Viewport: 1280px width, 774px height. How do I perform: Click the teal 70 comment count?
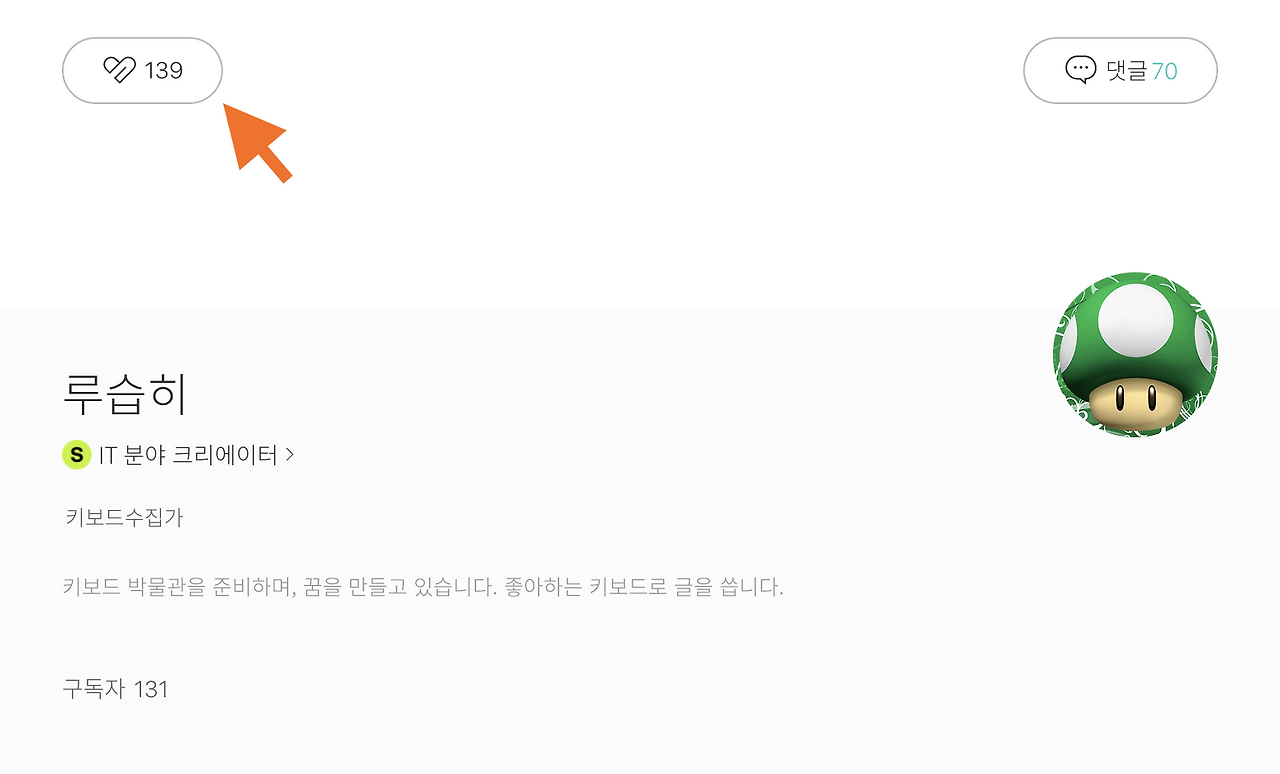(x=1165, y=71)
